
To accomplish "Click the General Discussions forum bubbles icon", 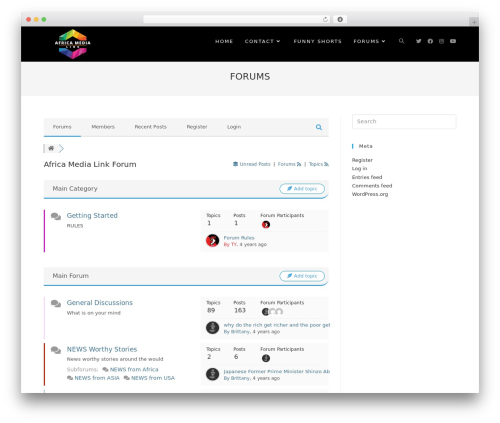I will (56, 304).
